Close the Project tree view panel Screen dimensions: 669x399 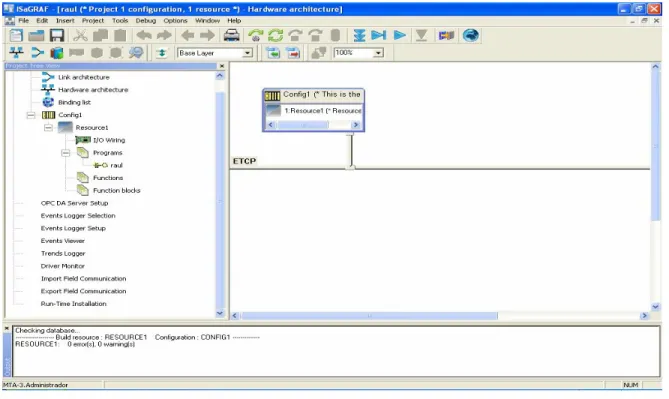pyautogui.click(x=222, y=66)
